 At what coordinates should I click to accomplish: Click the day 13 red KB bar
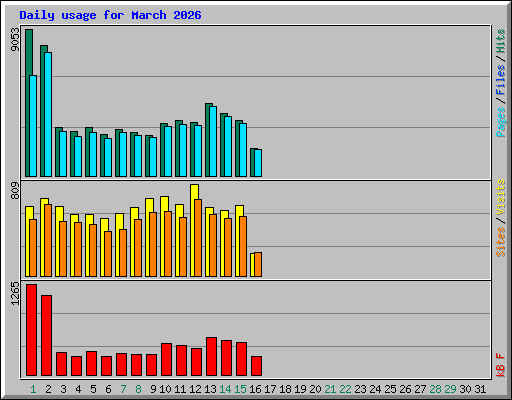(211, 357)
